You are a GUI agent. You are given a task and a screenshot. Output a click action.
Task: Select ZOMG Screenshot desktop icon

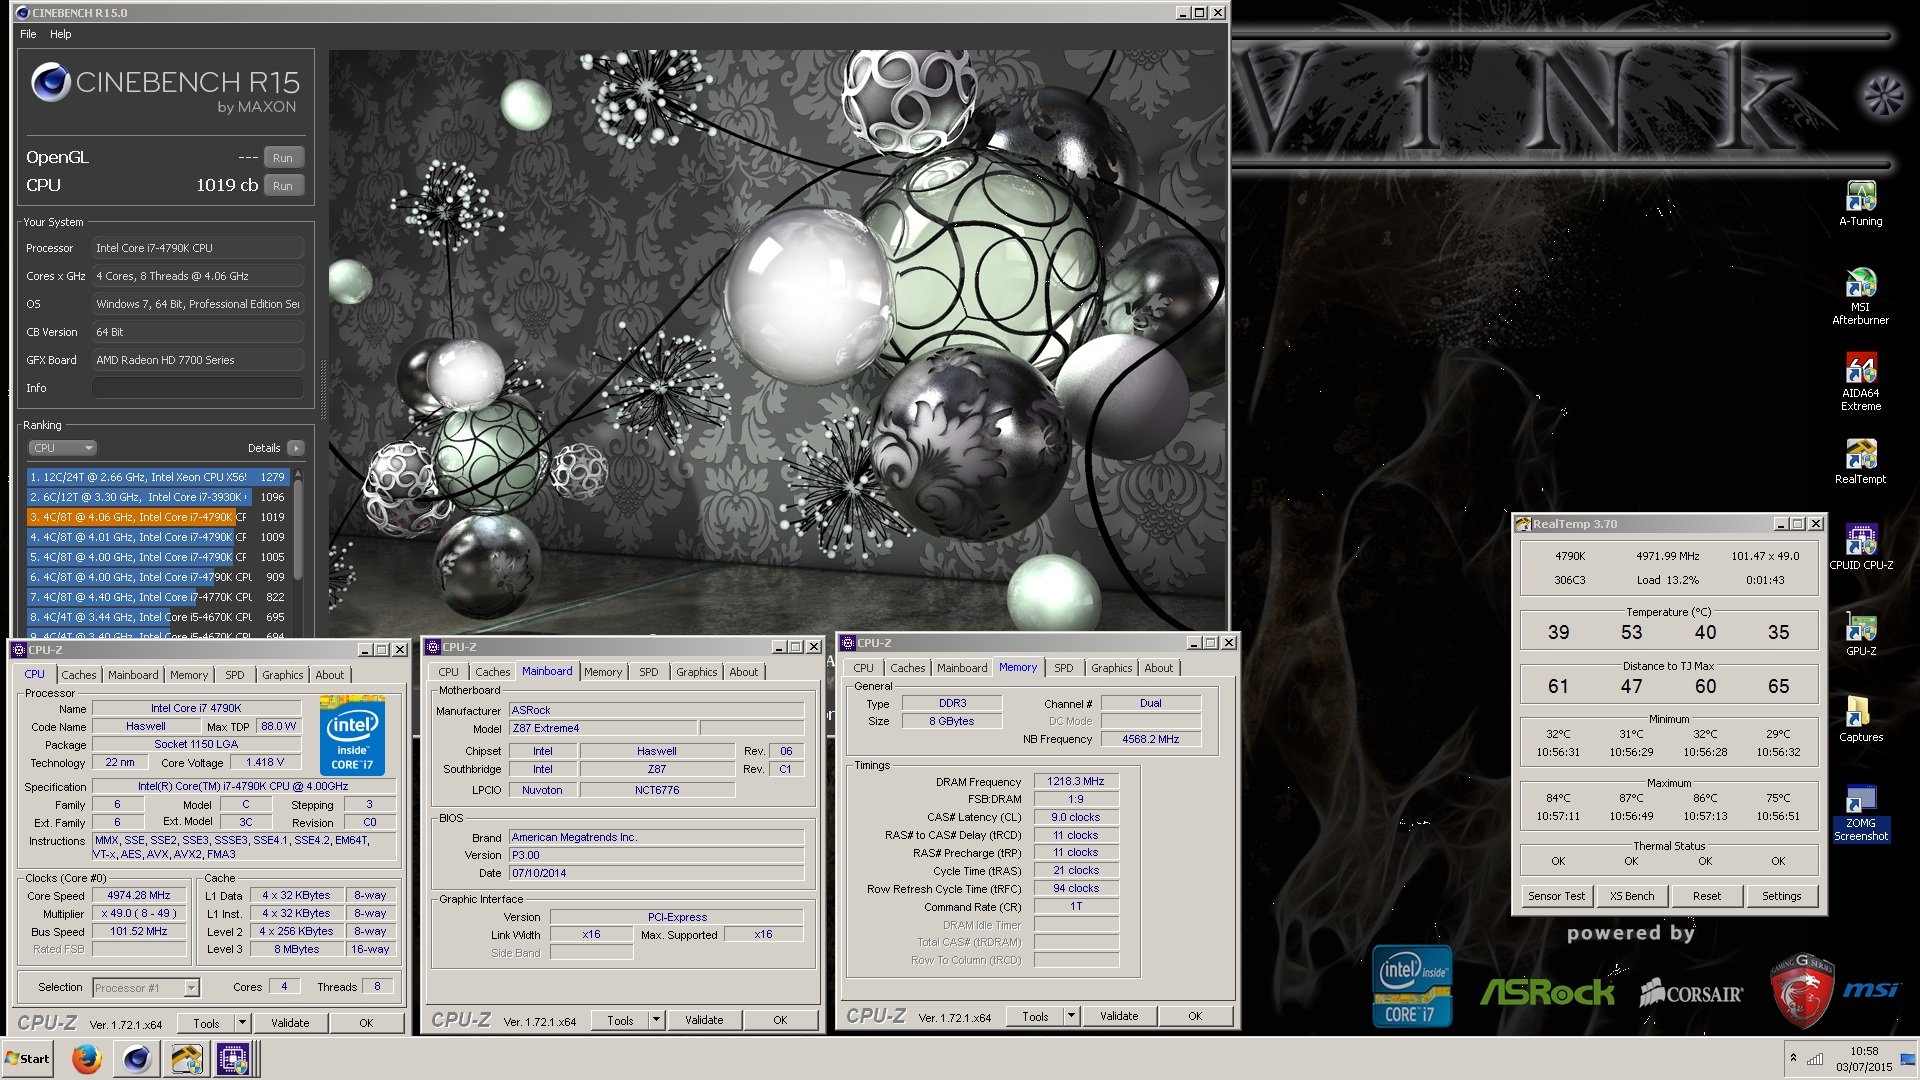click(x=1860, y=814)
